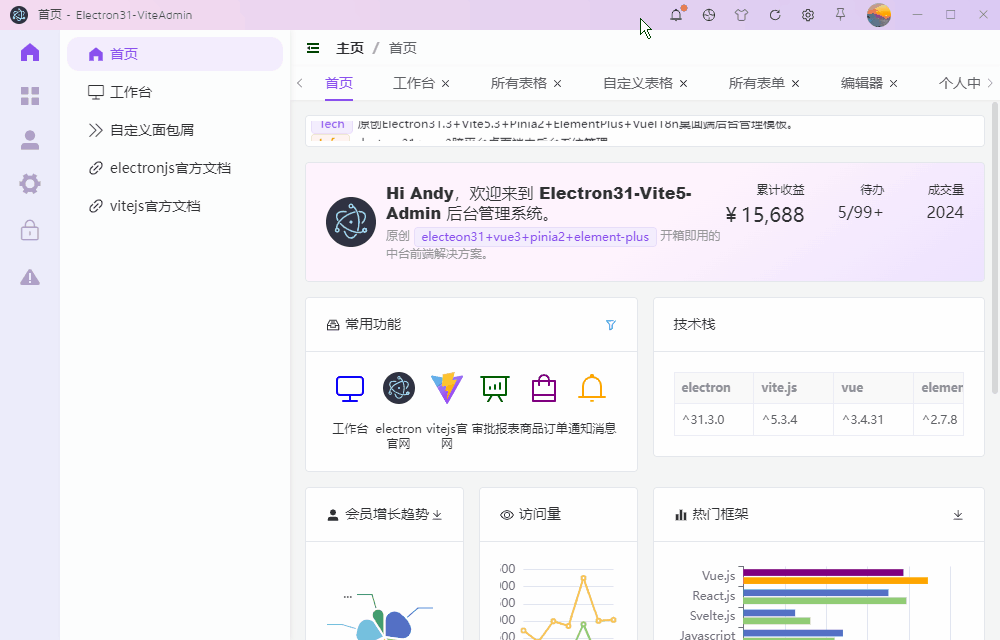
Task: Open electronjs官方文档 link in sidebar
Action: pyautogui.click(x=175, y=168)
